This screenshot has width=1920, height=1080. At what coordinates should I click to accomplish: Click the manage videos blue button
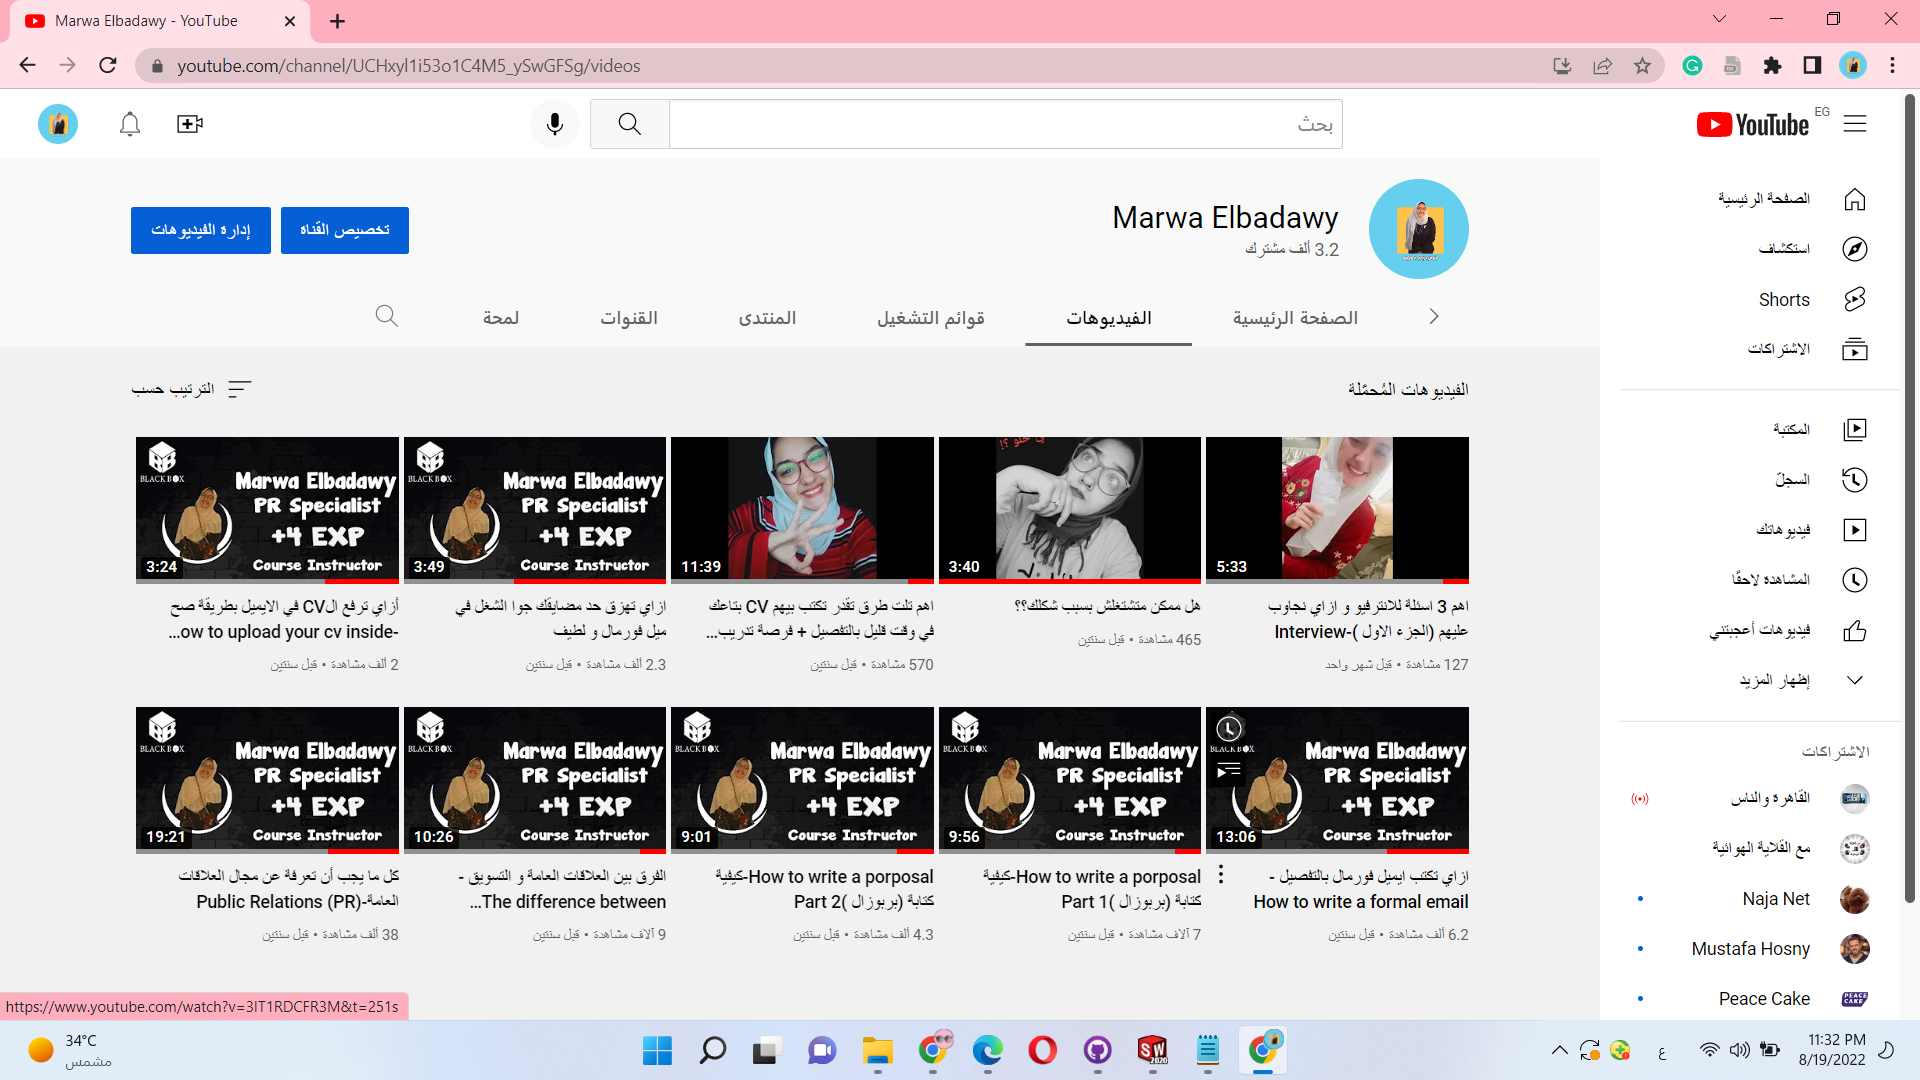point(200,230)
